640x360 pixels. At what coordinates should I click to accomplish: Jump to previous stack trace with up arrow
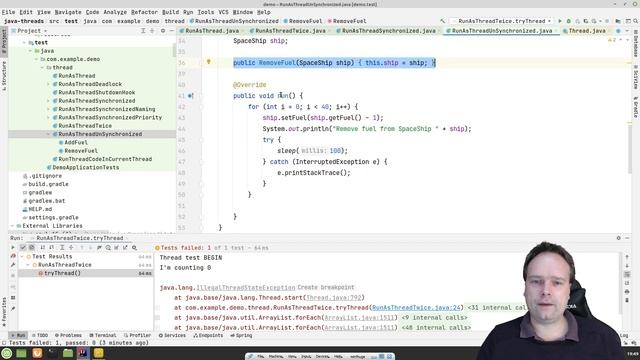coord(627,257)
